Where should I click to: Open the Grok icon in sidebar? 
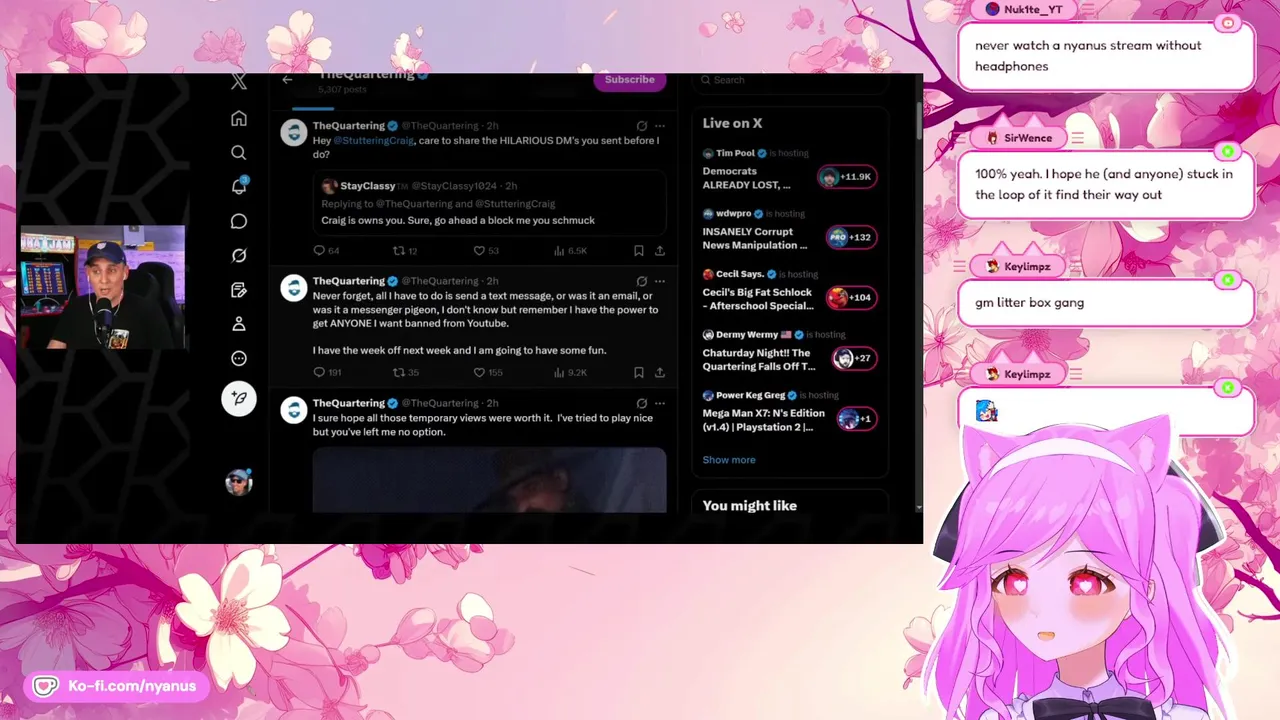click(239, 255)
